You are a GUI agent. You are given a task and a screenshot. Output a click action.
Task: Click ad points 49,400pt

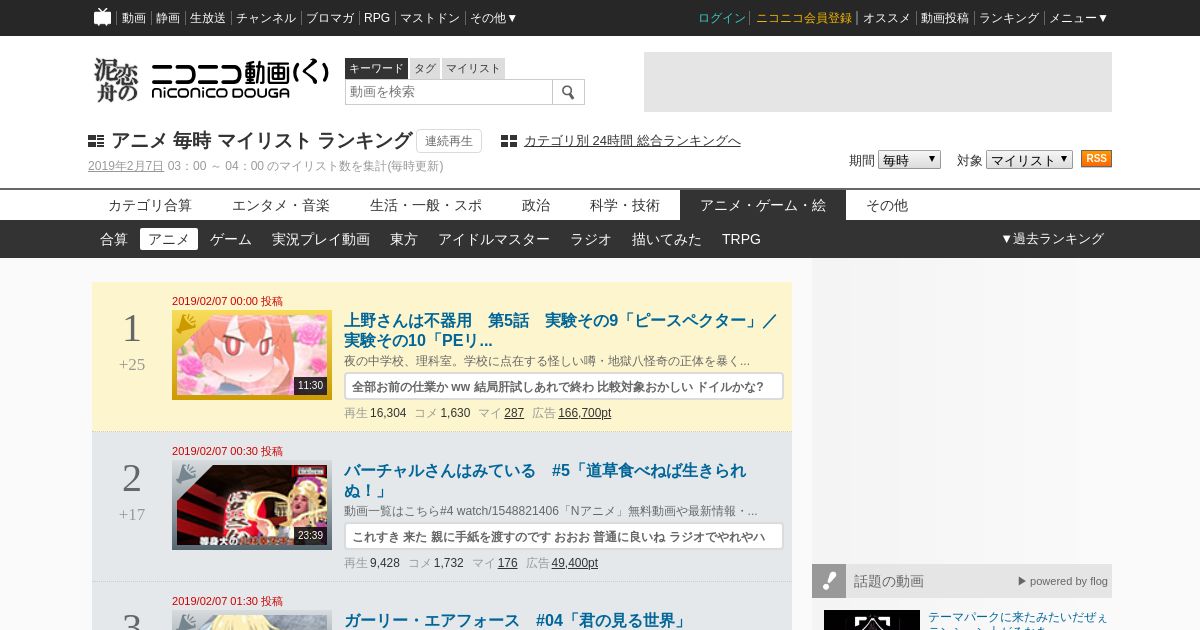tap(575, 563)
